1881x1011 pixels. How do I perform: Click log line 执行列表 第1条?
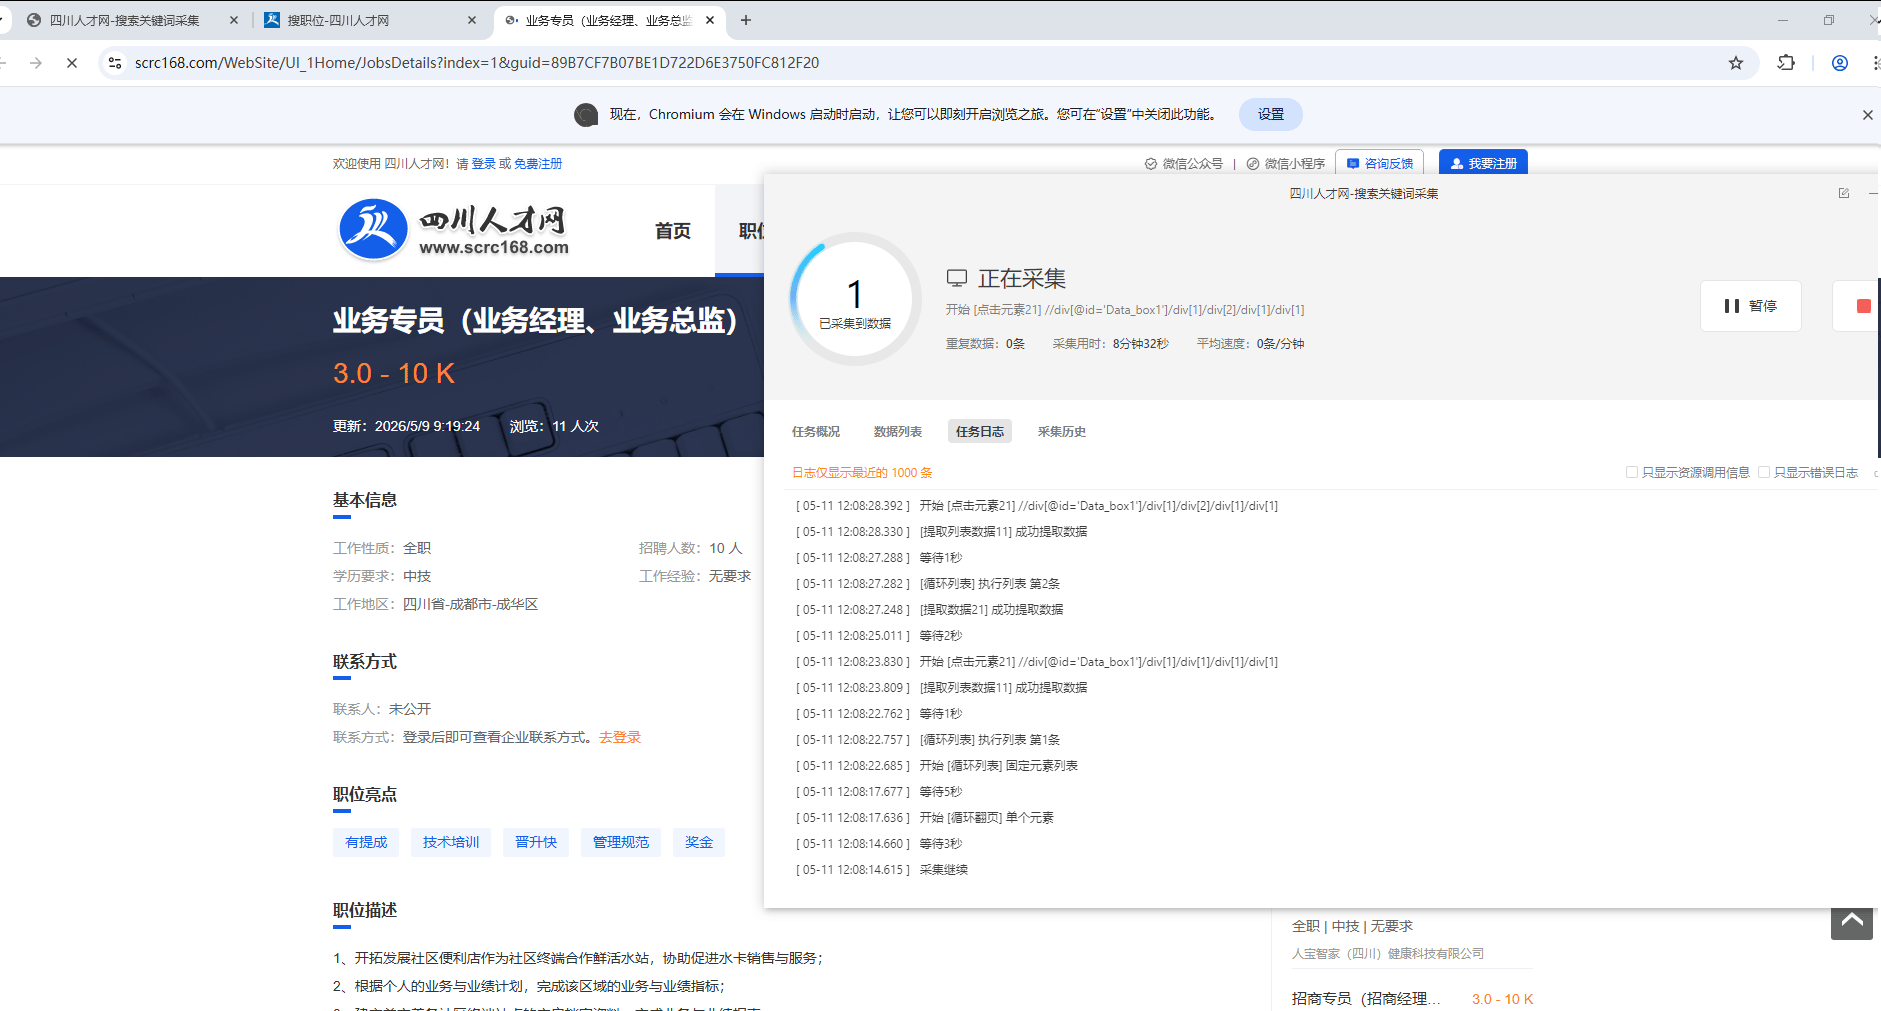[x=990, y=740]
